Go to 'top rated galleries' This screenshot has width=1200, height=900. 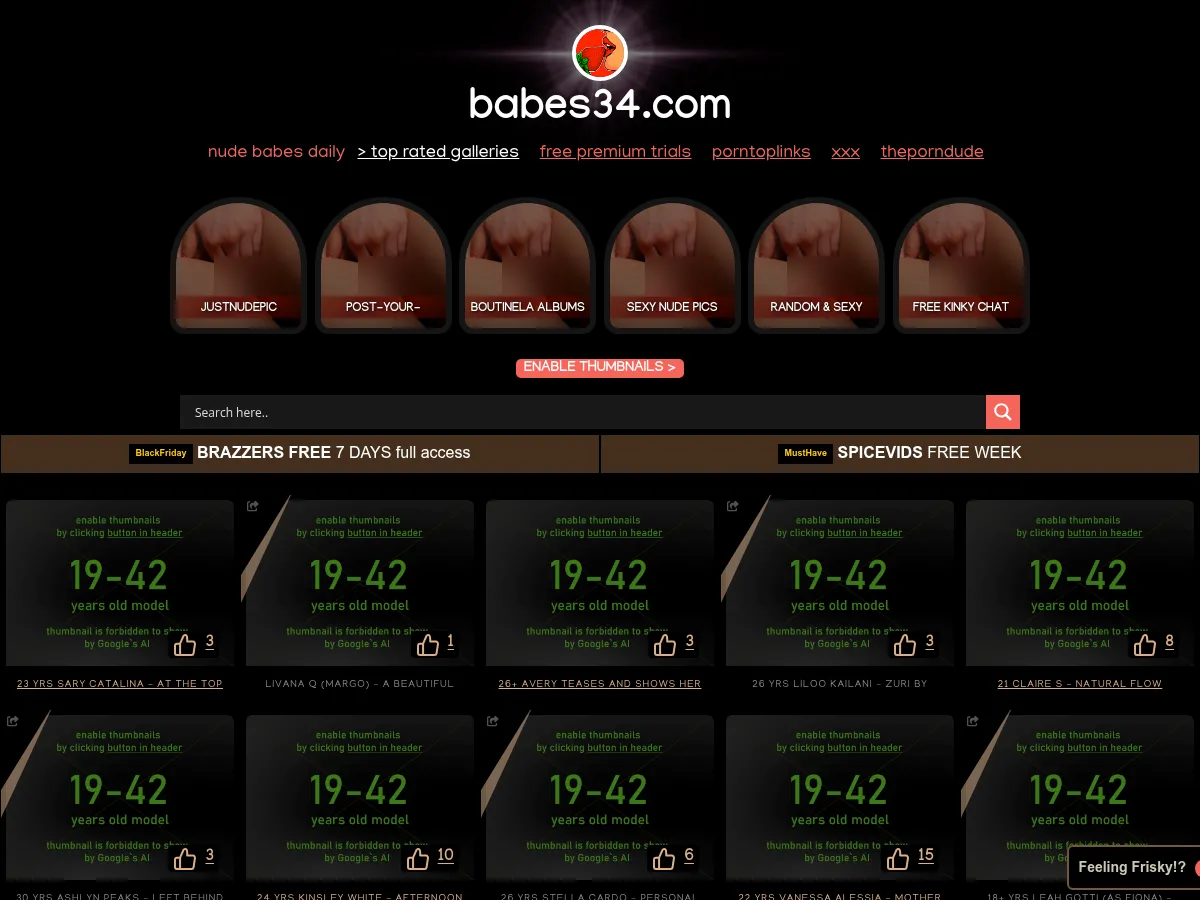tap(438, 152)
